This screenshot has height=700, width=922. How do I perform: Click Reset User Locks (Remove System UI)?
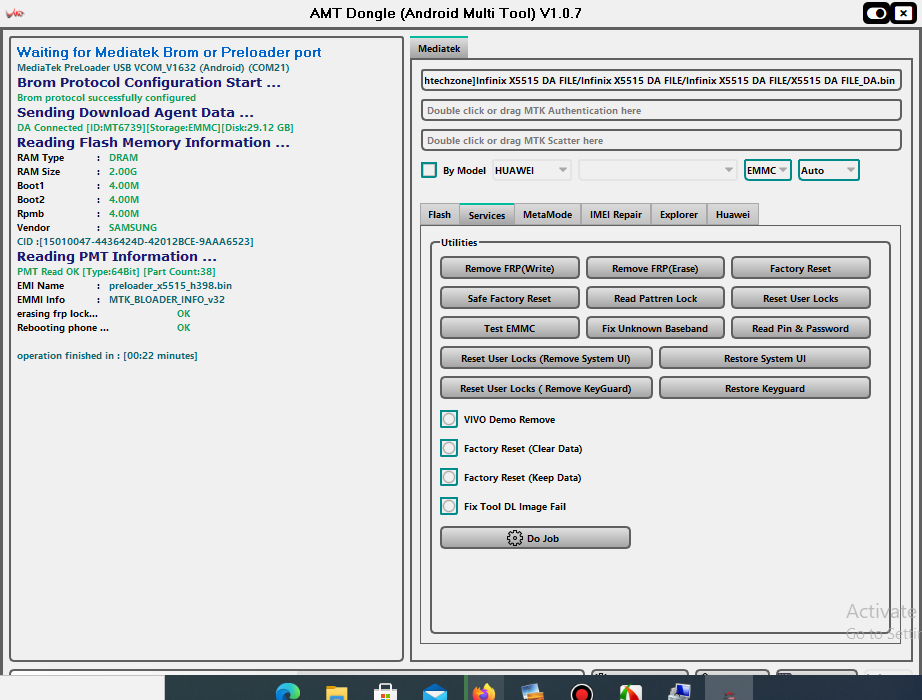[546, 358]
